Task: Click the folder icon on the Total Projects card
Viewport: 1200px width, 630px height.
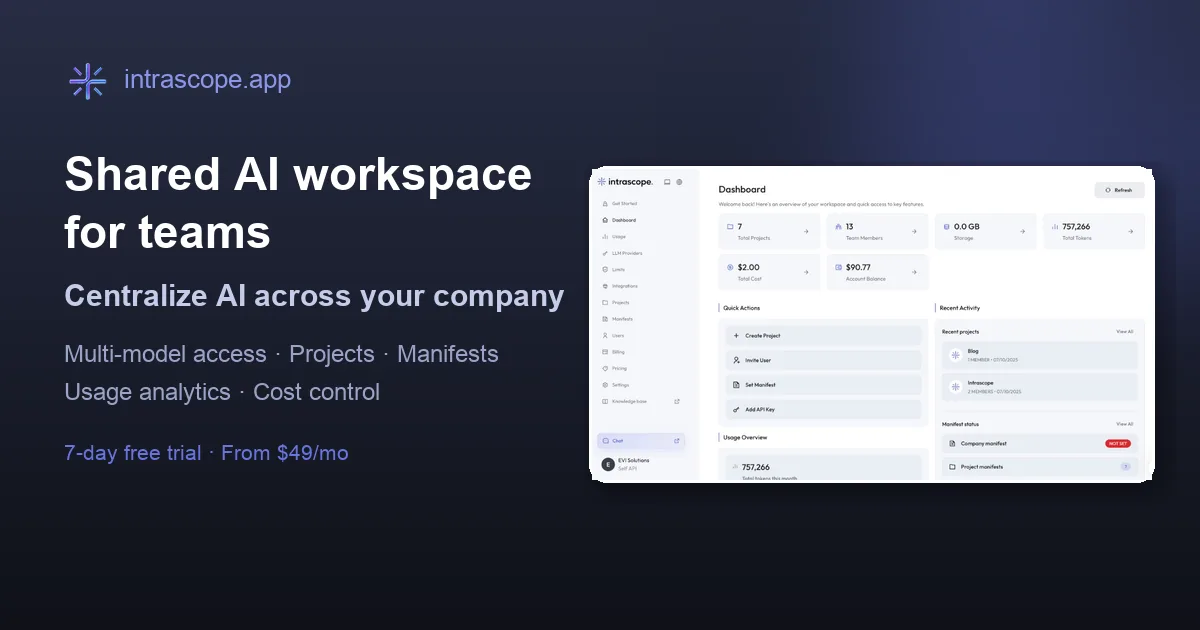Action: (730, 227)
